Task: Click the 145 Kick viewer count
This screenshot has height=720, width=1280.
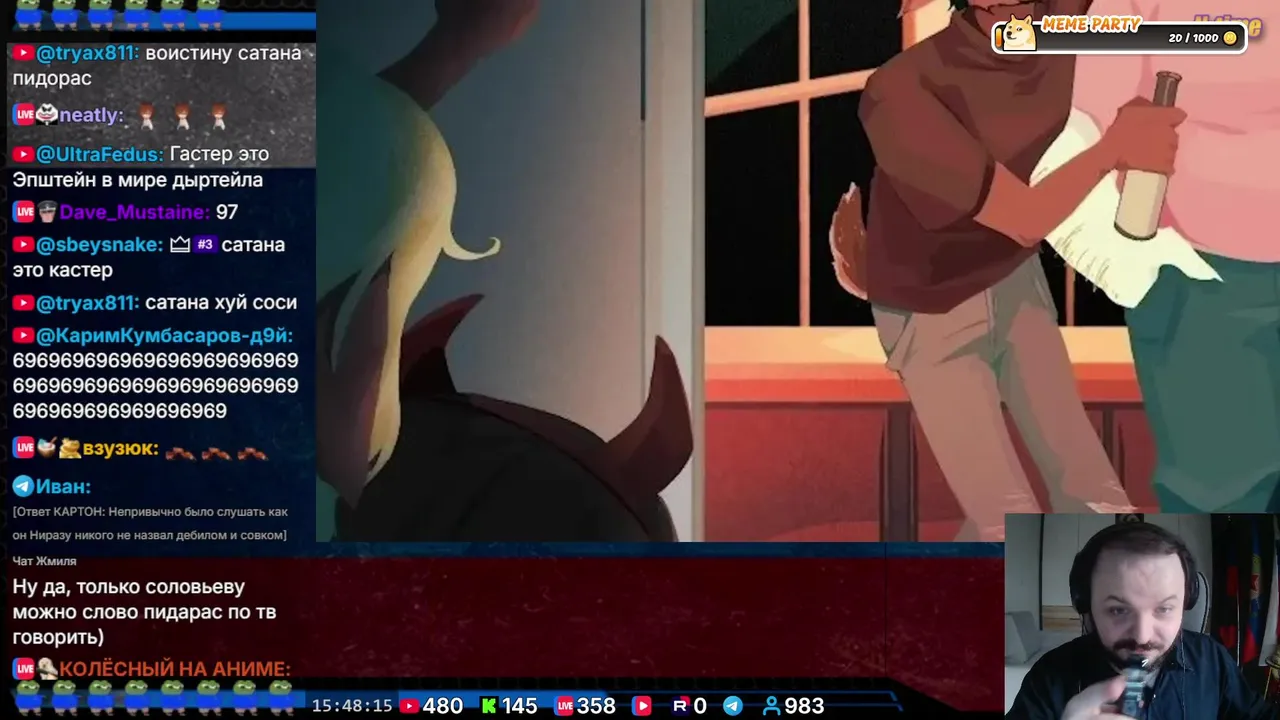Action: (519, 706)
